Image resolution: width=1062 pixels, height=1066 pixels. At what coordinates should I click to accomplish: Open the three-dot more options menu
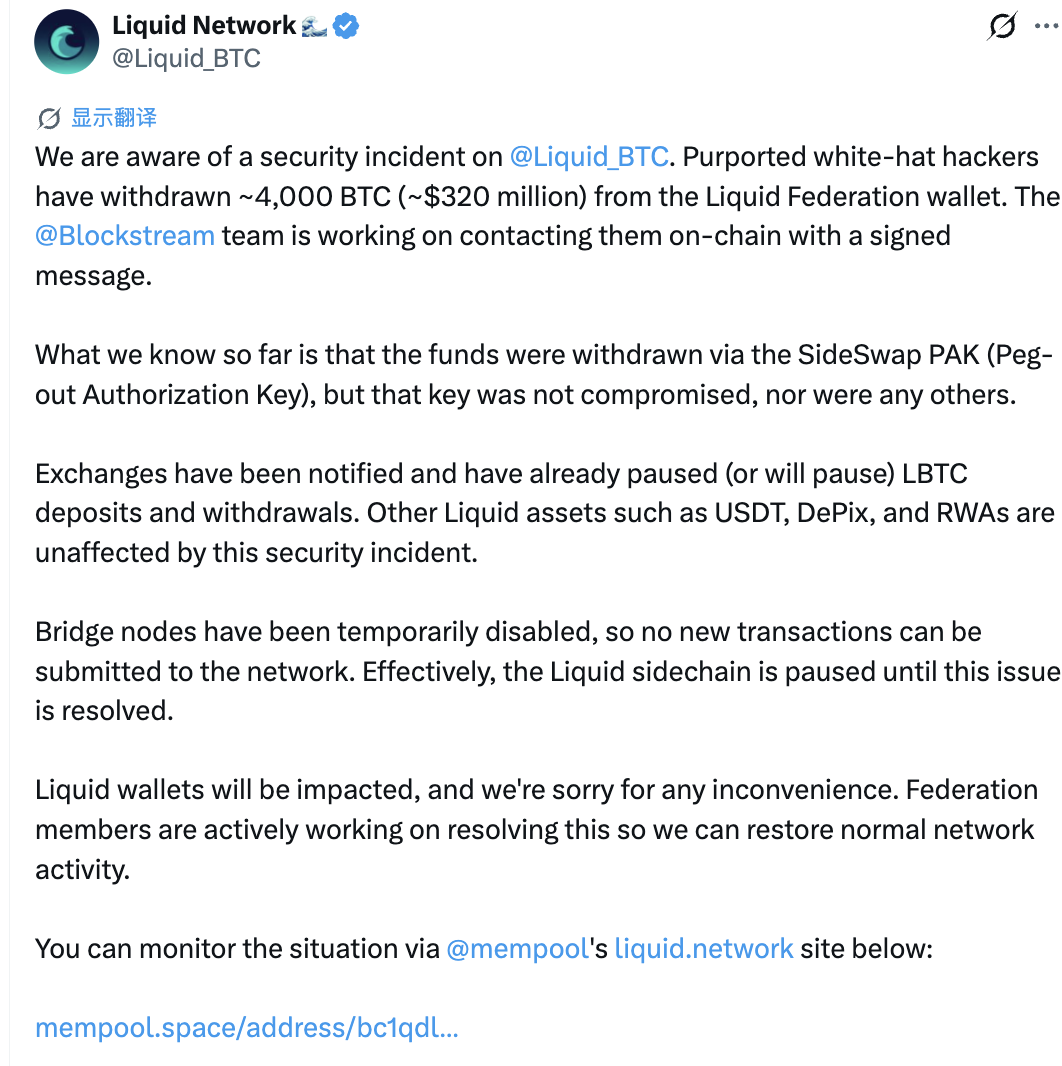click(1046, 26)
